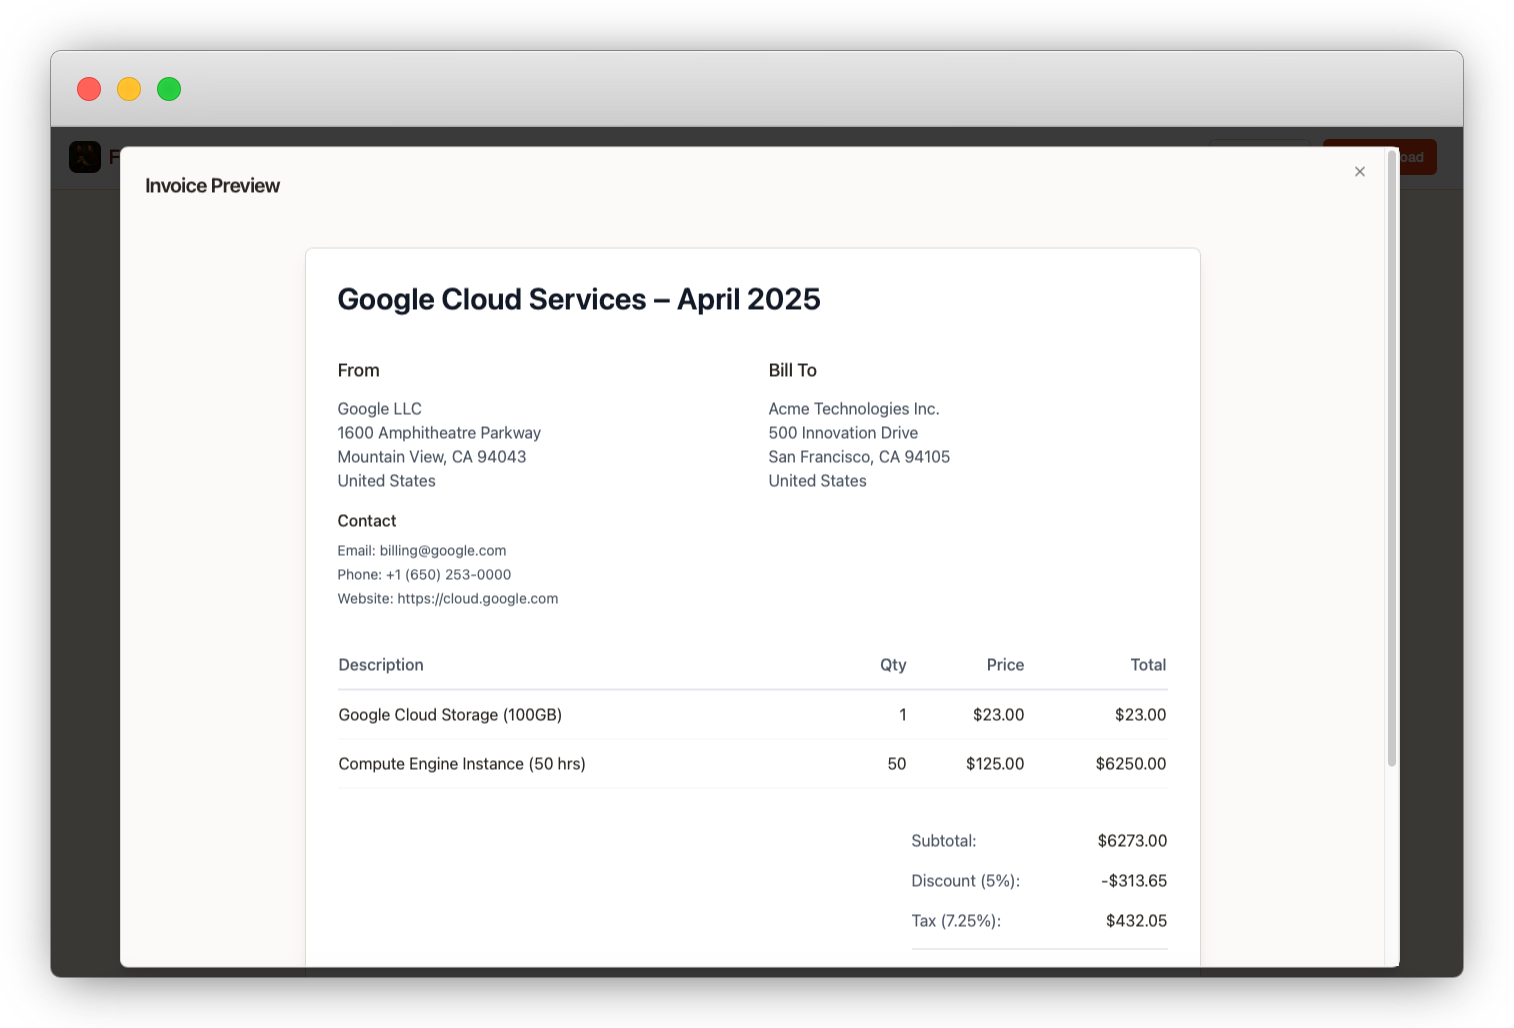Click the 'Phone: +1 (650) 253-0000' line
Screen dimensions: 1514x1028
pyautogui.click(x=424, y=575)
